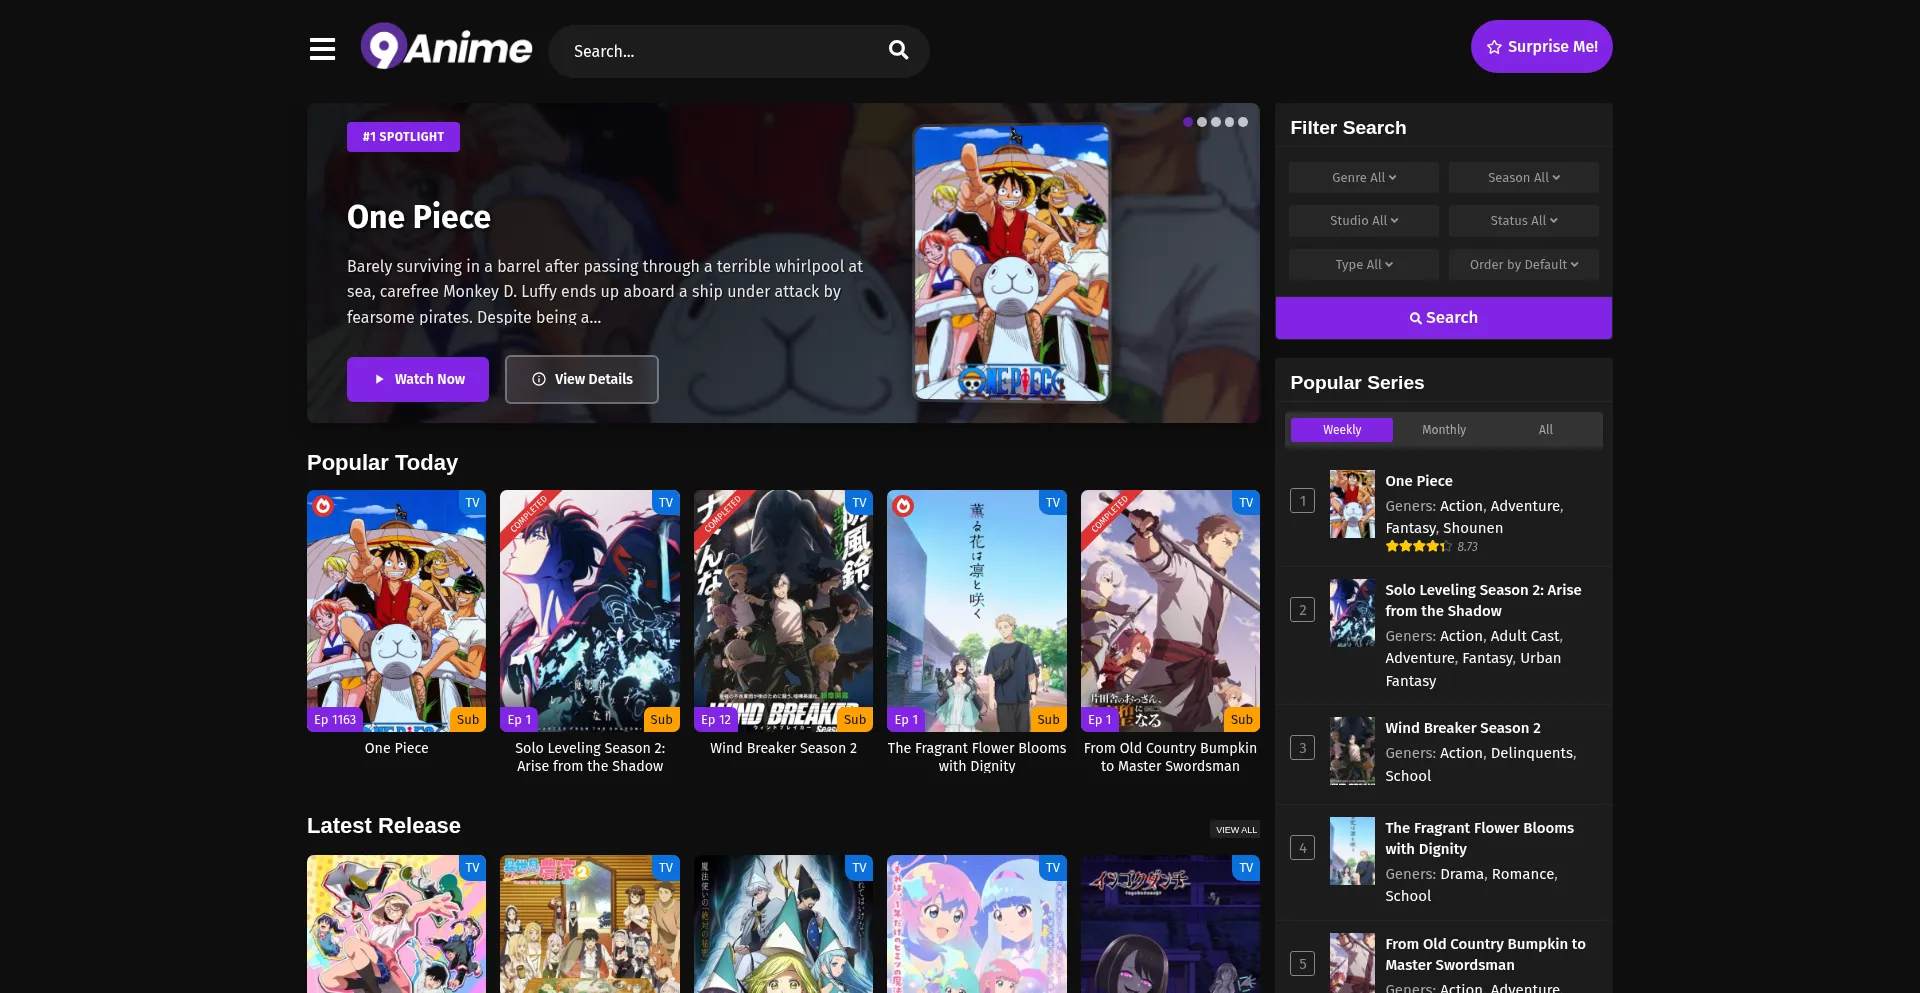
Task: Click the One Piece star rating
Action: 1418,546
